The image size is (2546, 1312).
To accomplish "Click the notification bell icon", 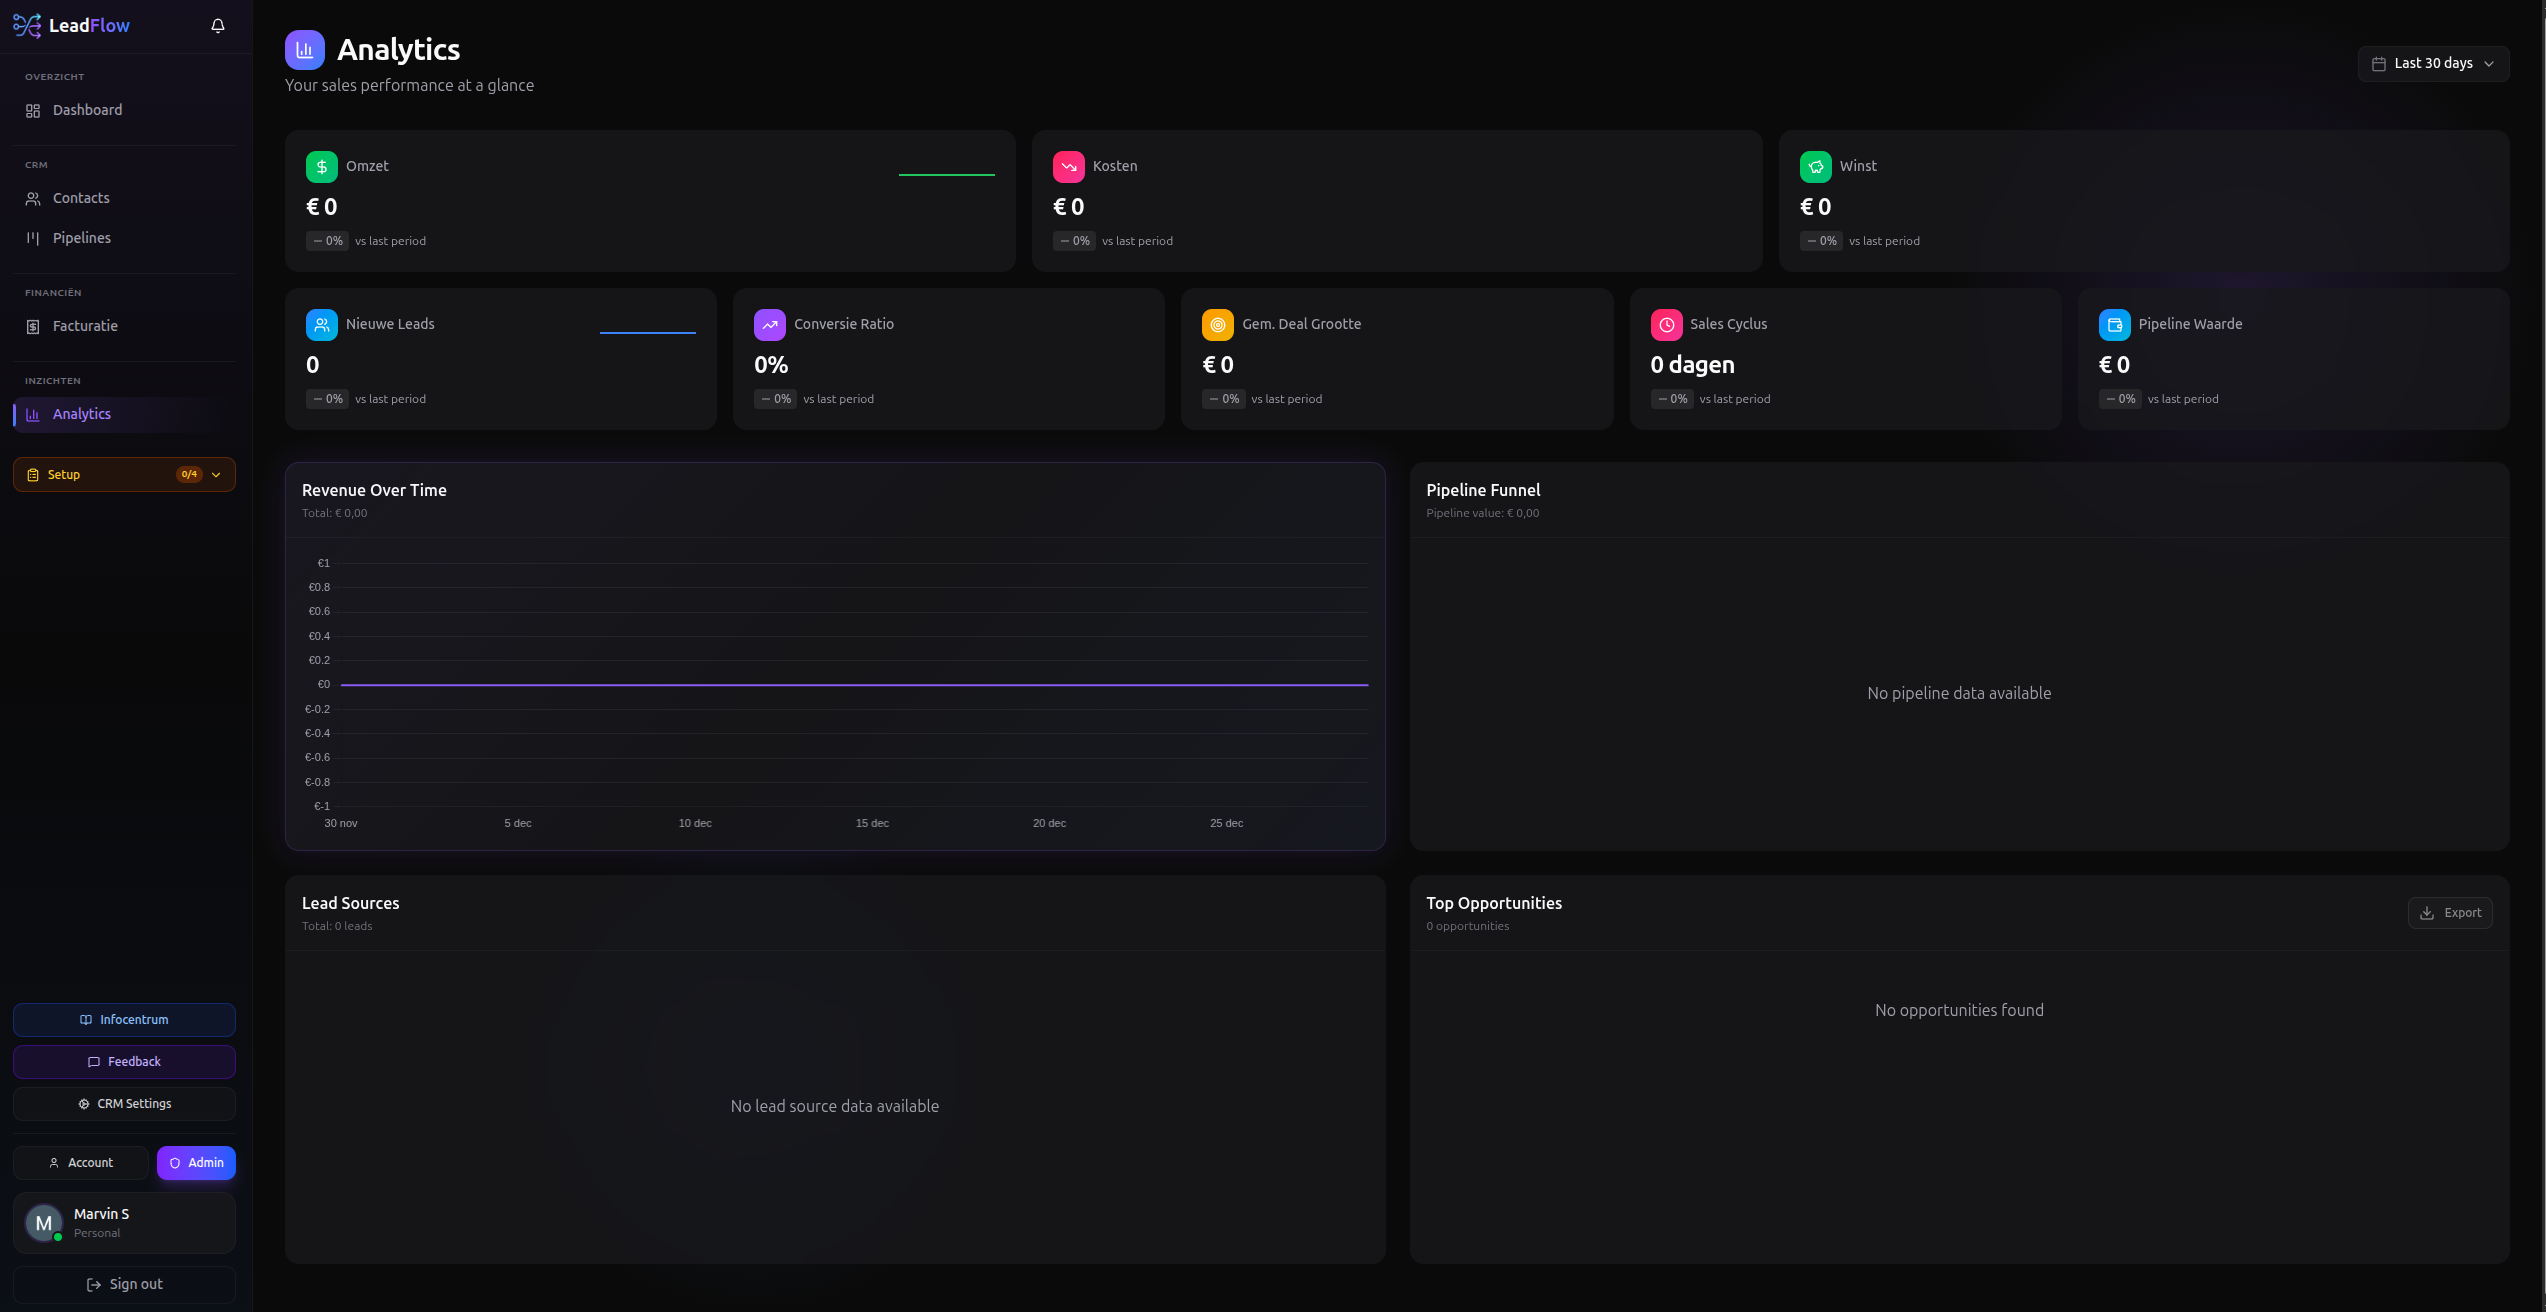I will click(x=217, y=26).
